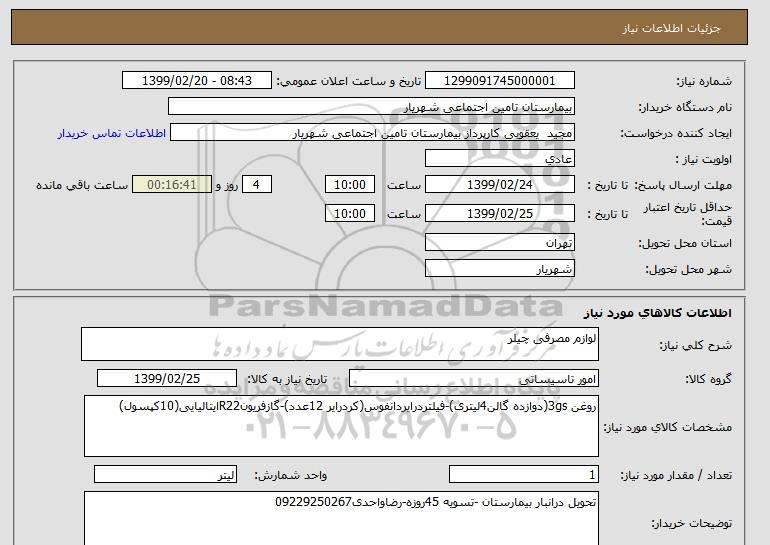Click the response deadline date 1399/02/24
Image resolution: width=770 pixels, height=545 pixels.
[499, 185]
